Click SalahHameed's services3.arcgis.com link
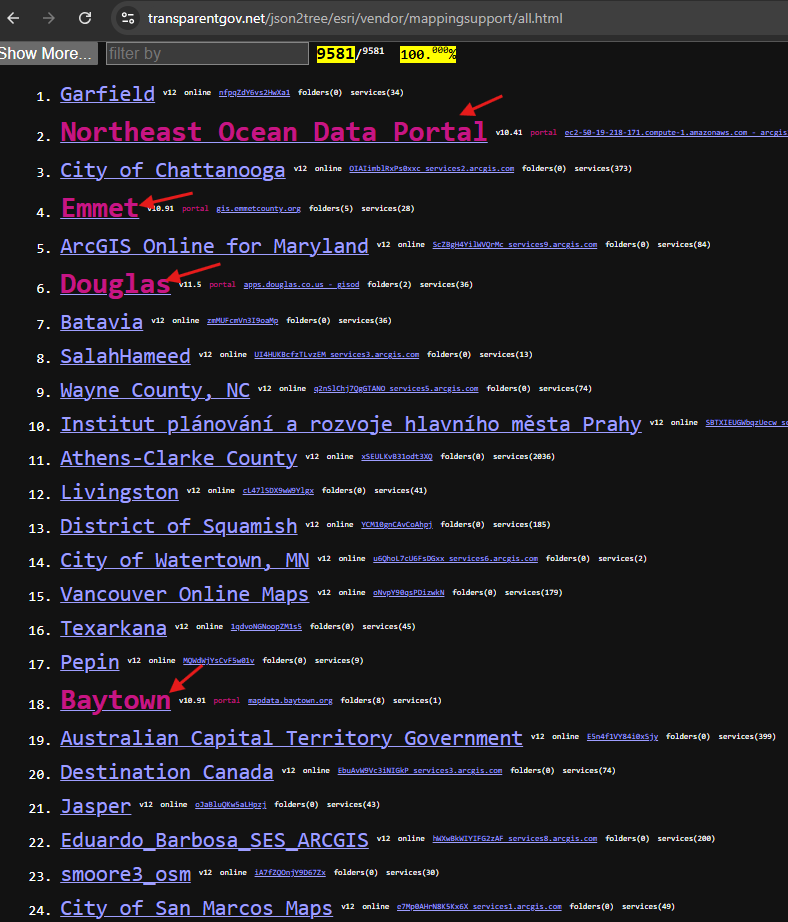788x922 pixels. point(337,355)
